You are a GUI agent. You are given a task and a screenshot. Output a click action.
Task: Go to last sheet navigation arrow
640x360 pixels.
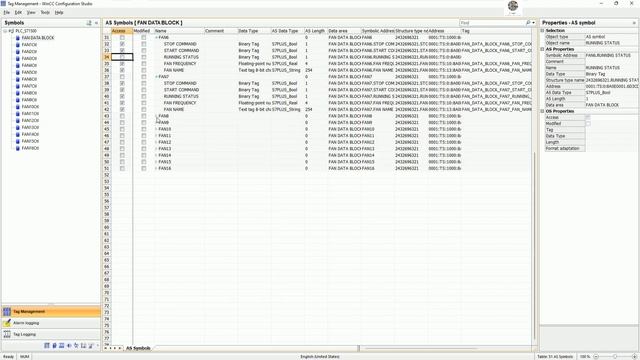coord(120,348)
